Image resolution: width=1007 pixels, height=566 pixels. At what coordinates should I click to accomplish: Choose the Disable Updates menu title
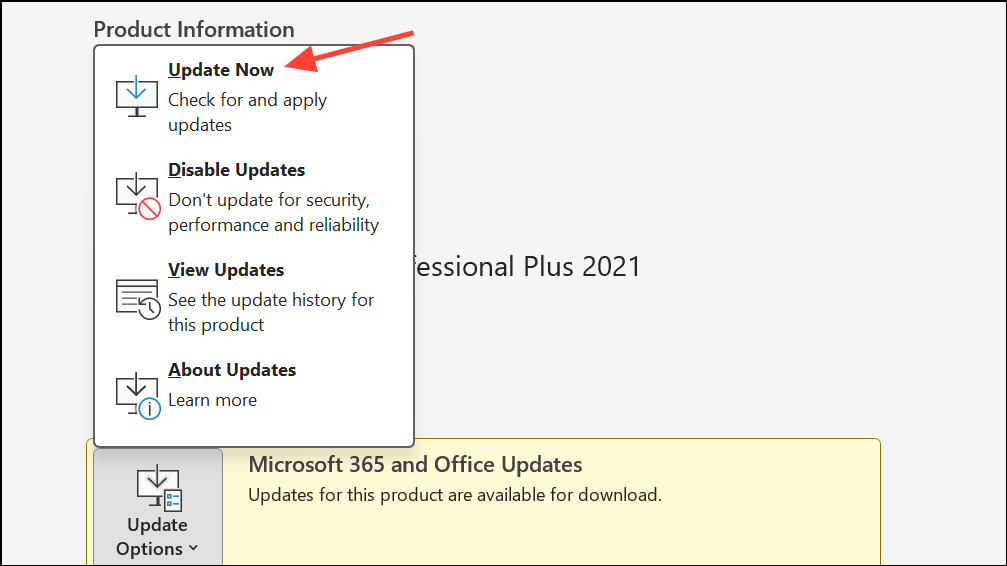236,170
